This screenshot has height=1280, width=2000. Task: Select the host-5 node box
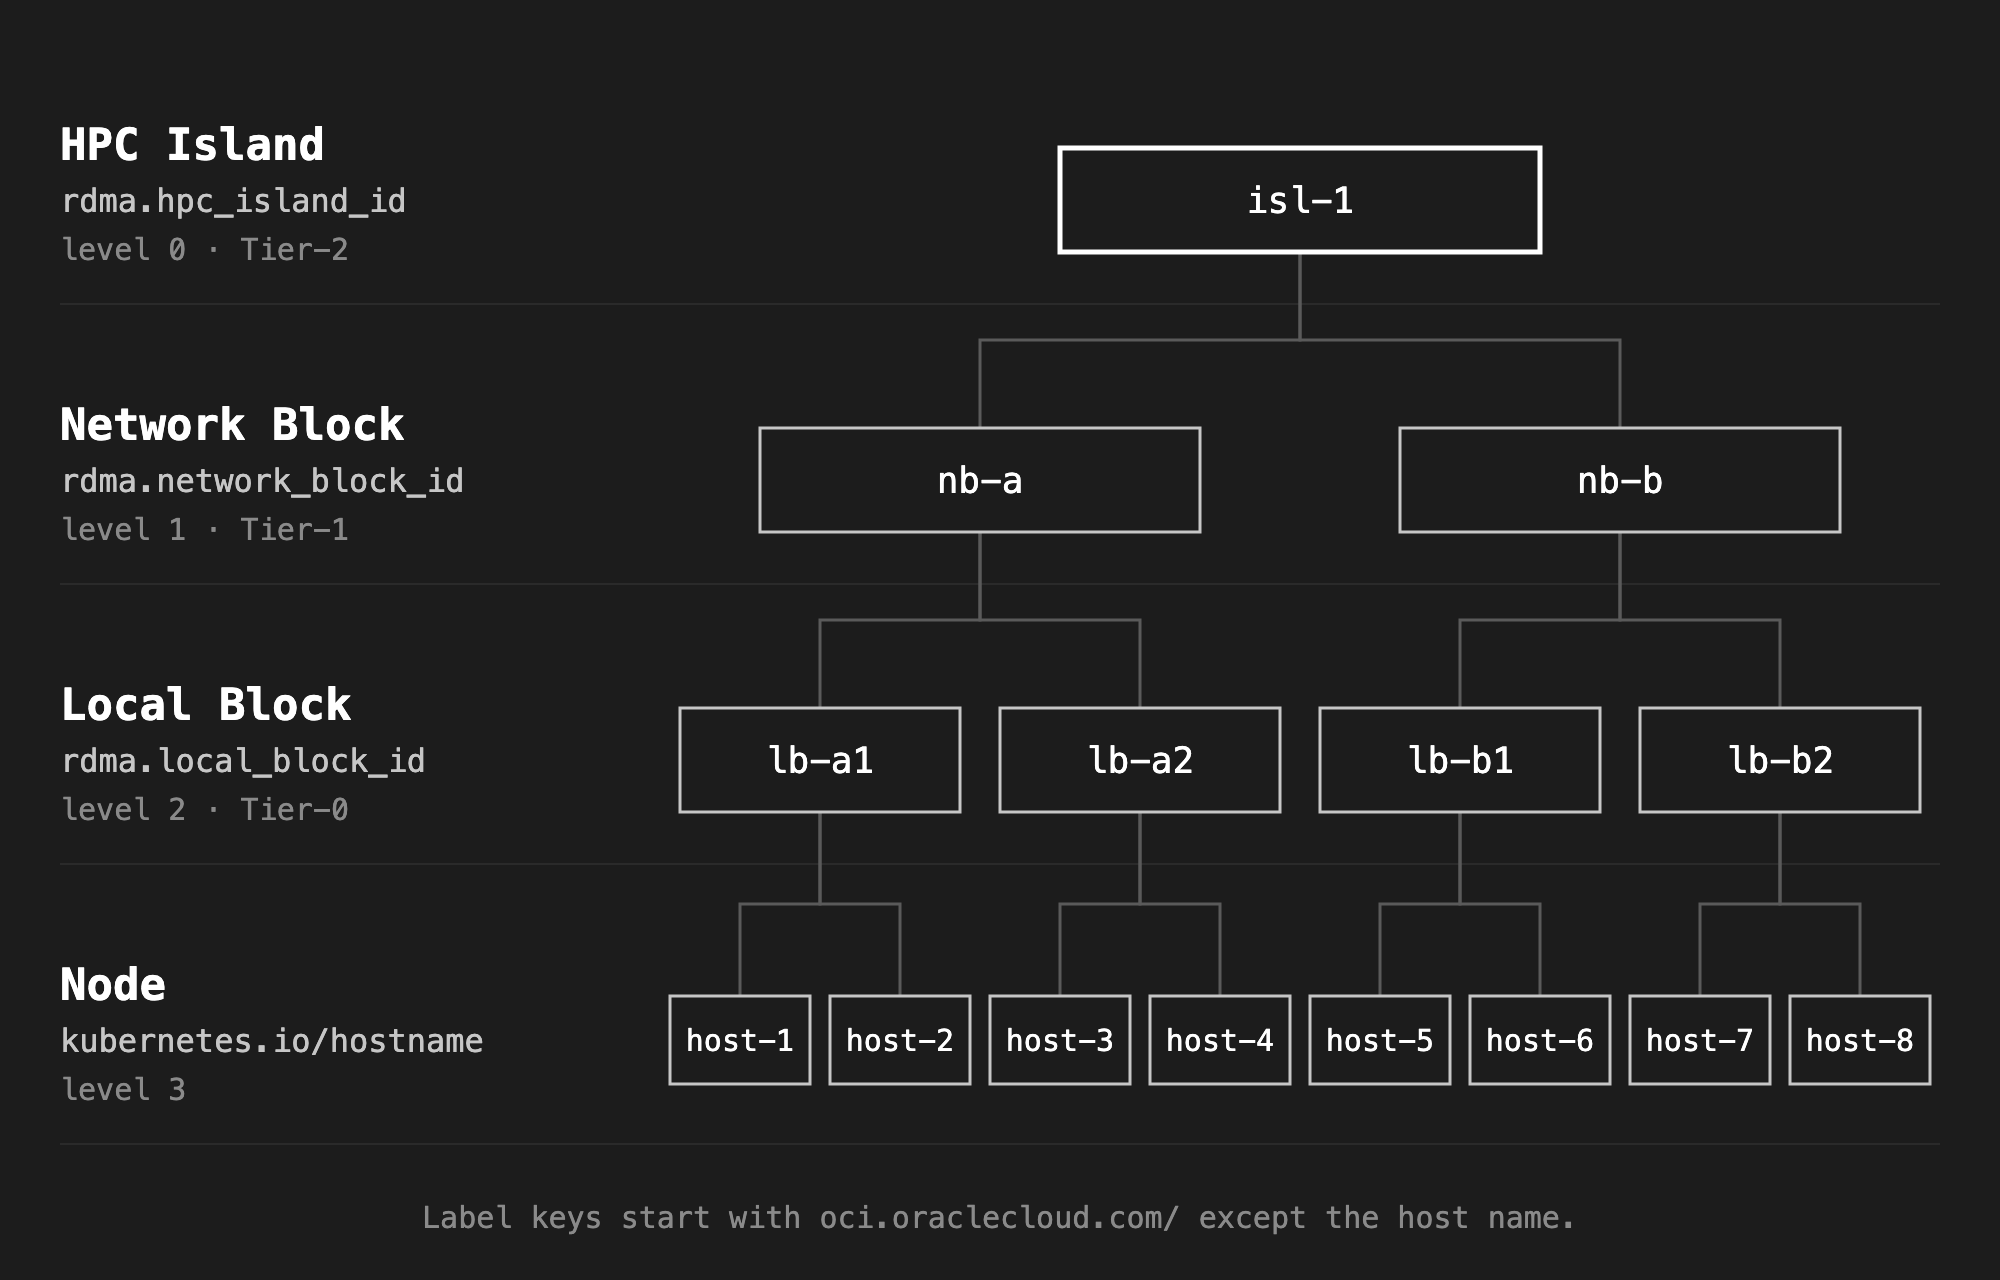pos(1379,1040)
